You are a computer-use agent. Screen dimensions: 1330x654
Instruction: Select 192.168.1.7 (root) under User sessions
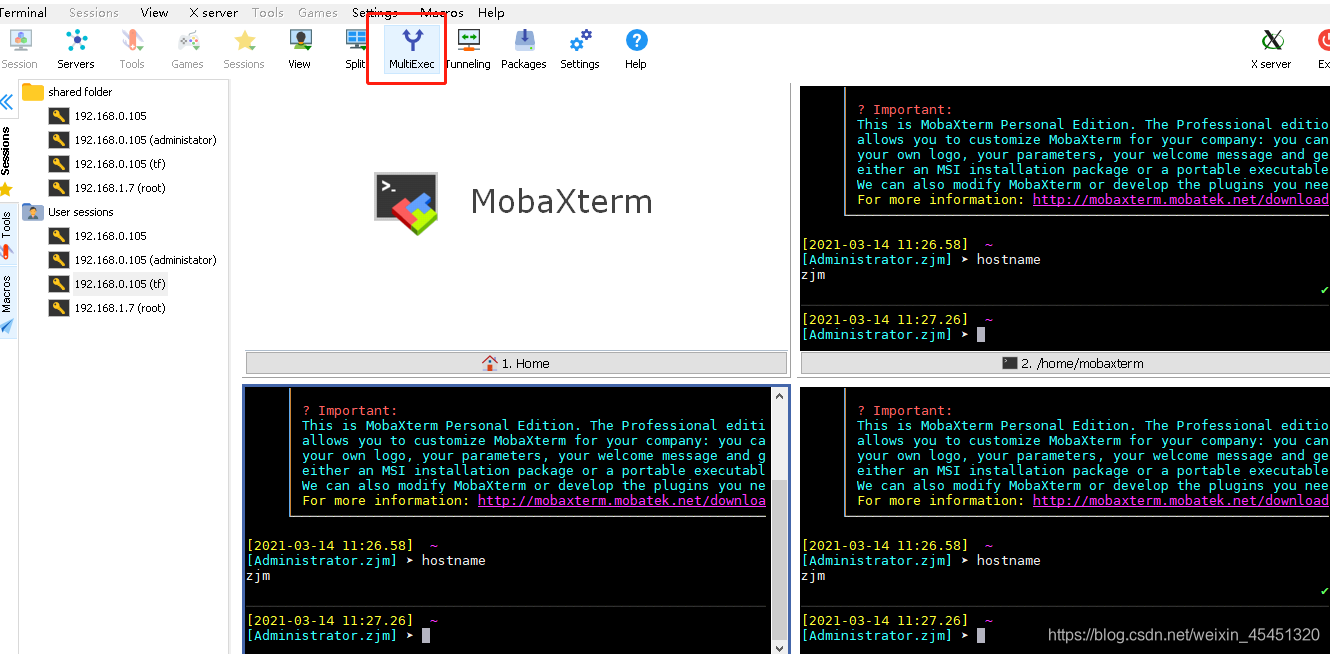(120, 308)
